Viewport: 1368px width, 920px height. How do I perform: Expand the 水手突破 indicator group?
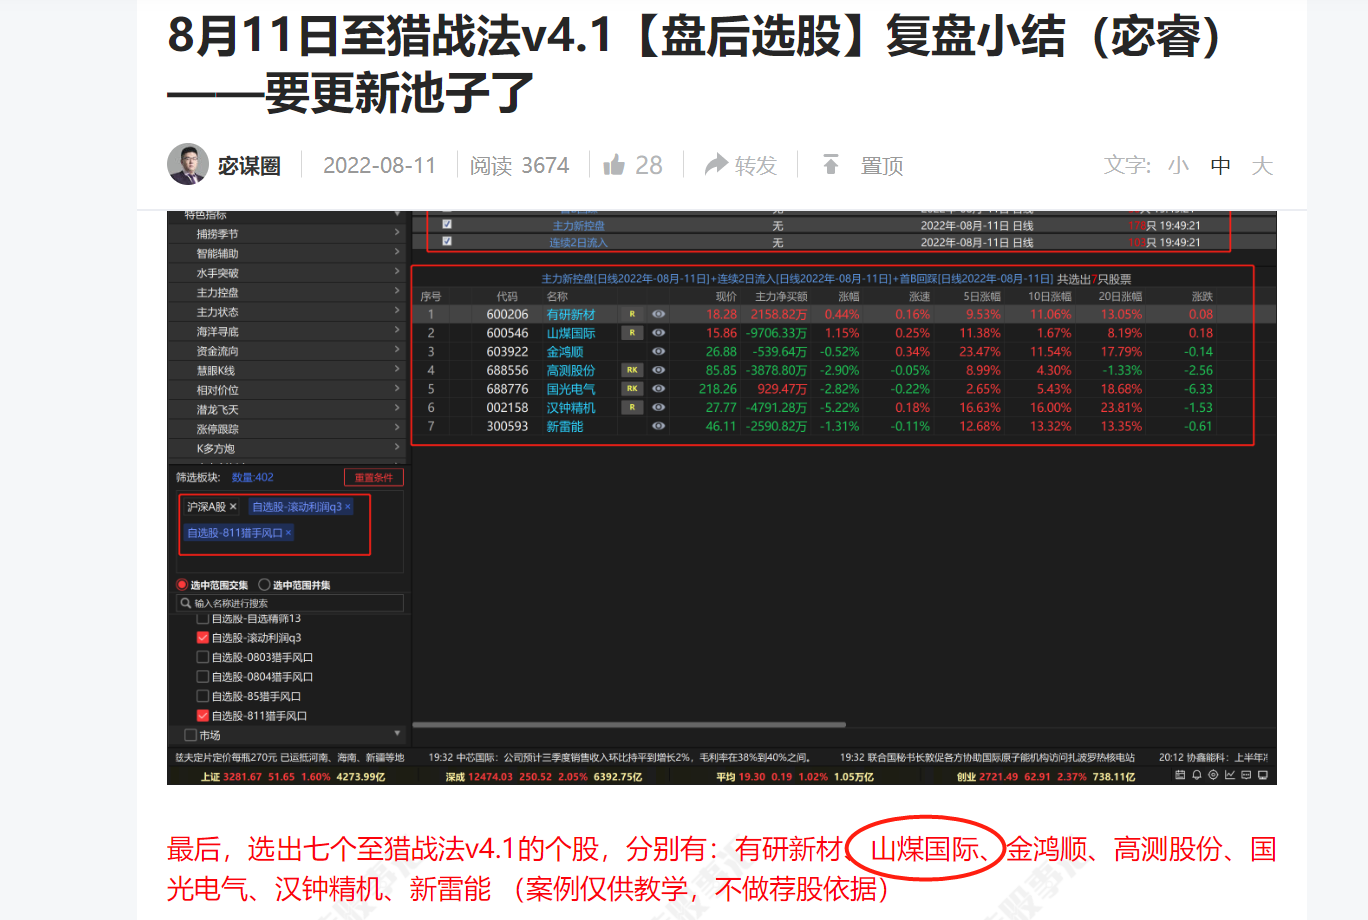(x=397, y=272)
